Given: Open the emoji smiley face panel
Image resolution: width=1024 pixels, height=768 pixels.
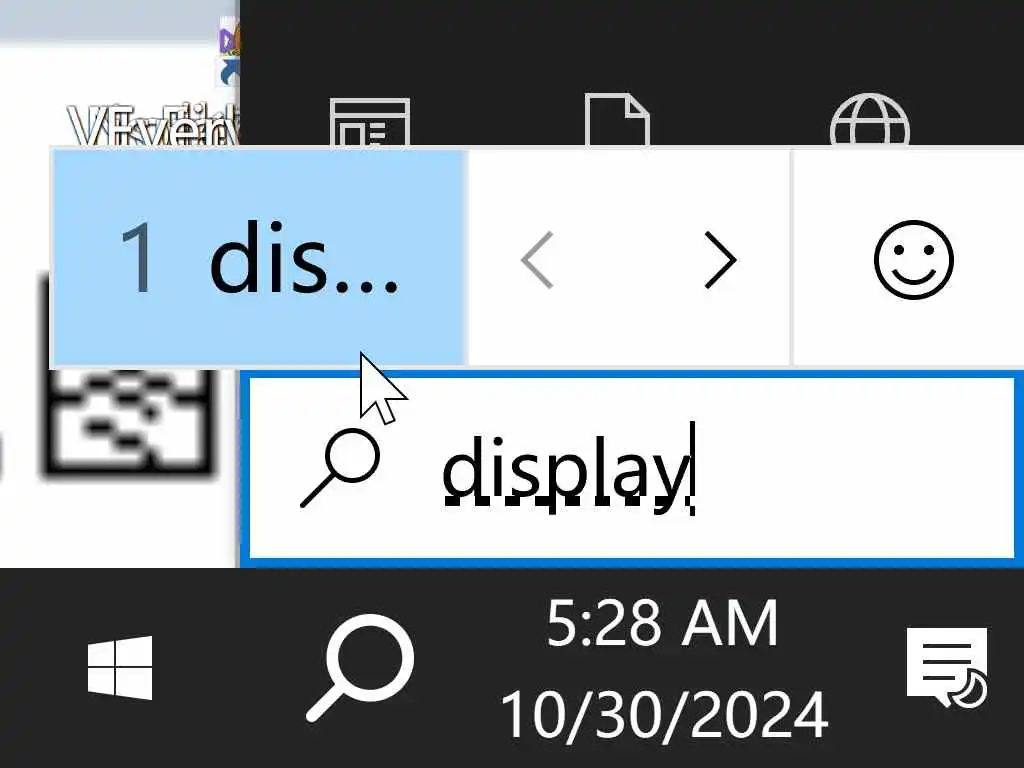Looking at the screenshot, I should (x=913, y=259).
